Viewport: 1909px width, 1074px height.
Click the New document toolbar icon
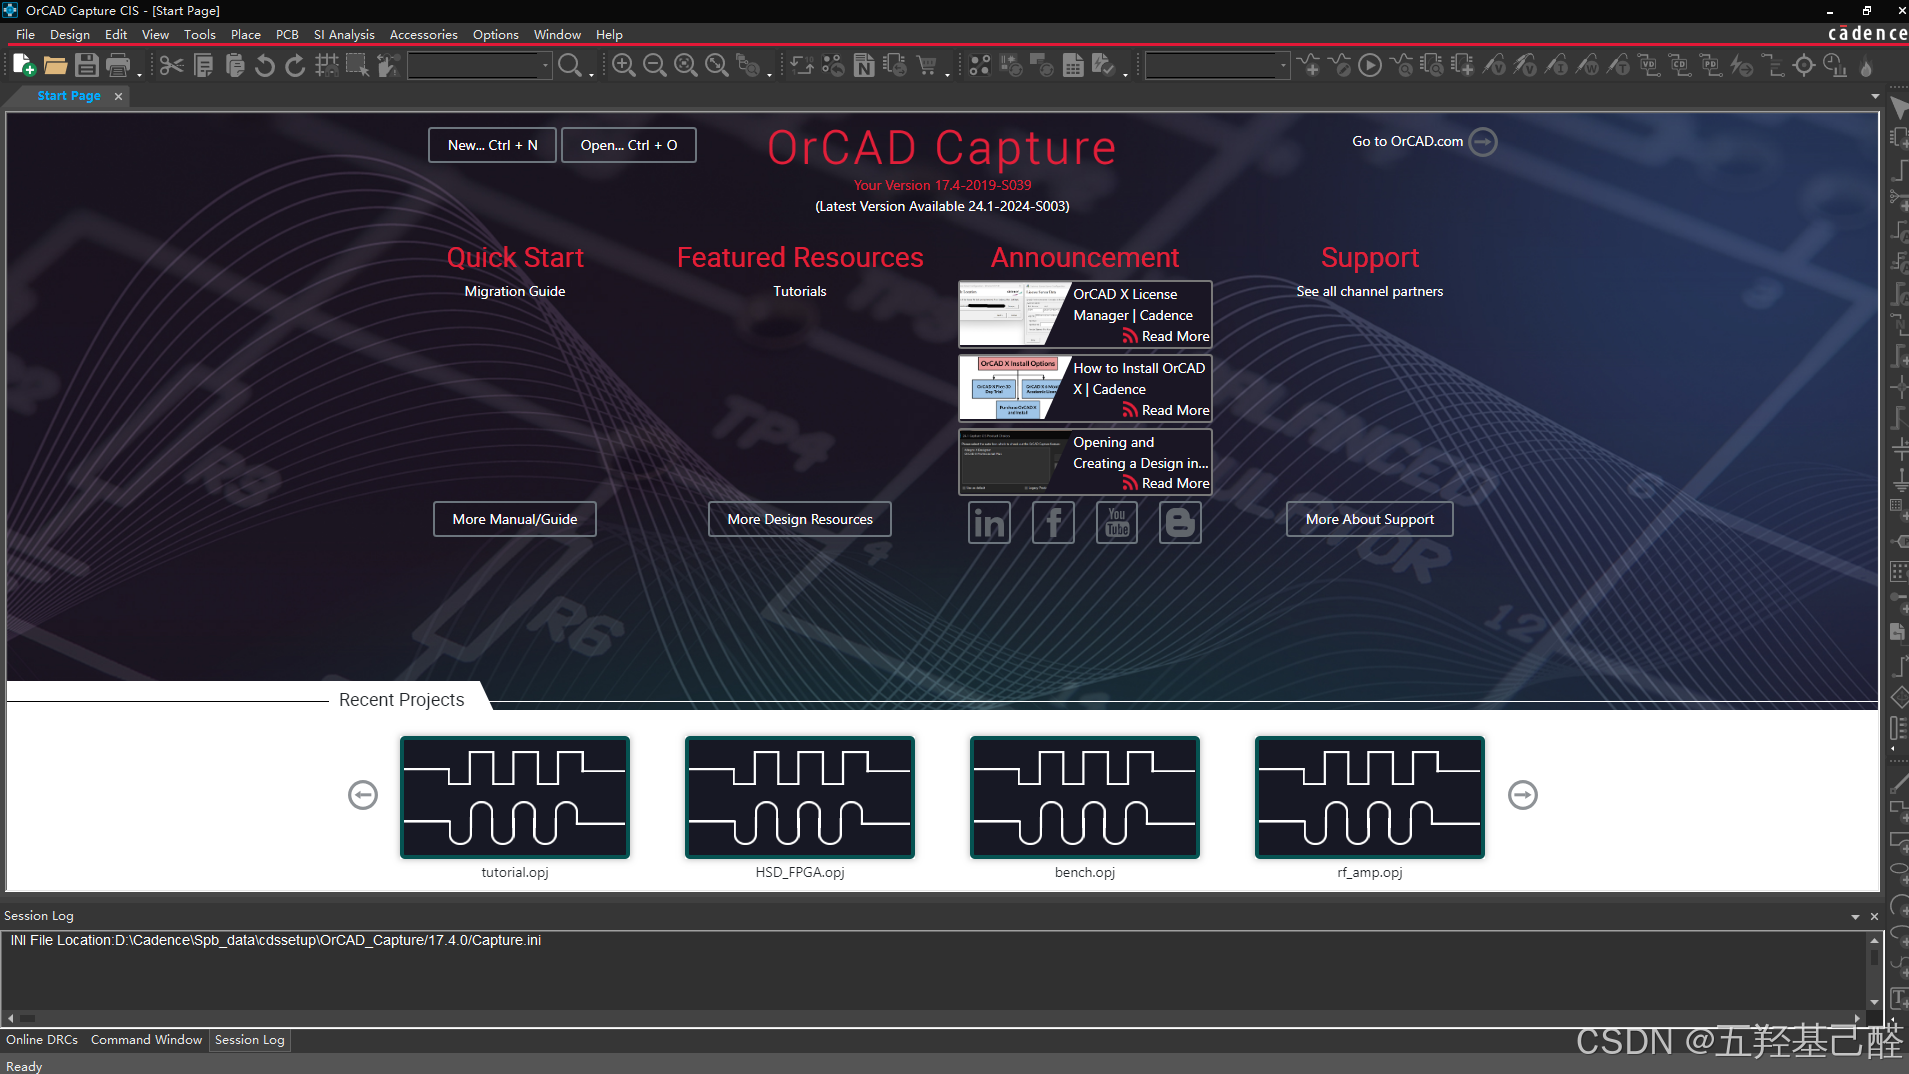coord(25,66)
